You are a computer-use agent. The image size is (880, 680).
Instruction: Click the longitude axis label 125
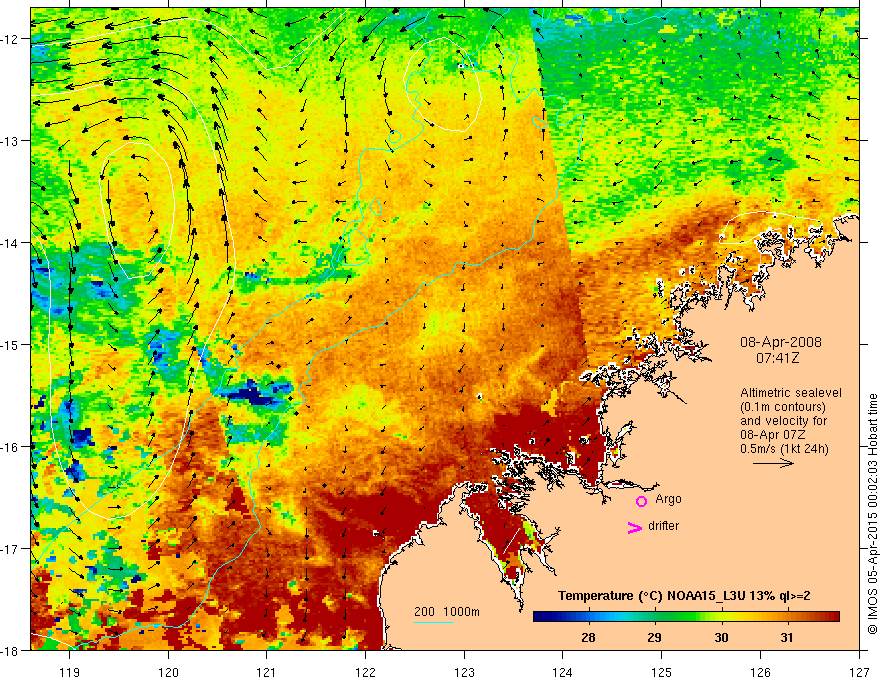click(x=662, y=672)
